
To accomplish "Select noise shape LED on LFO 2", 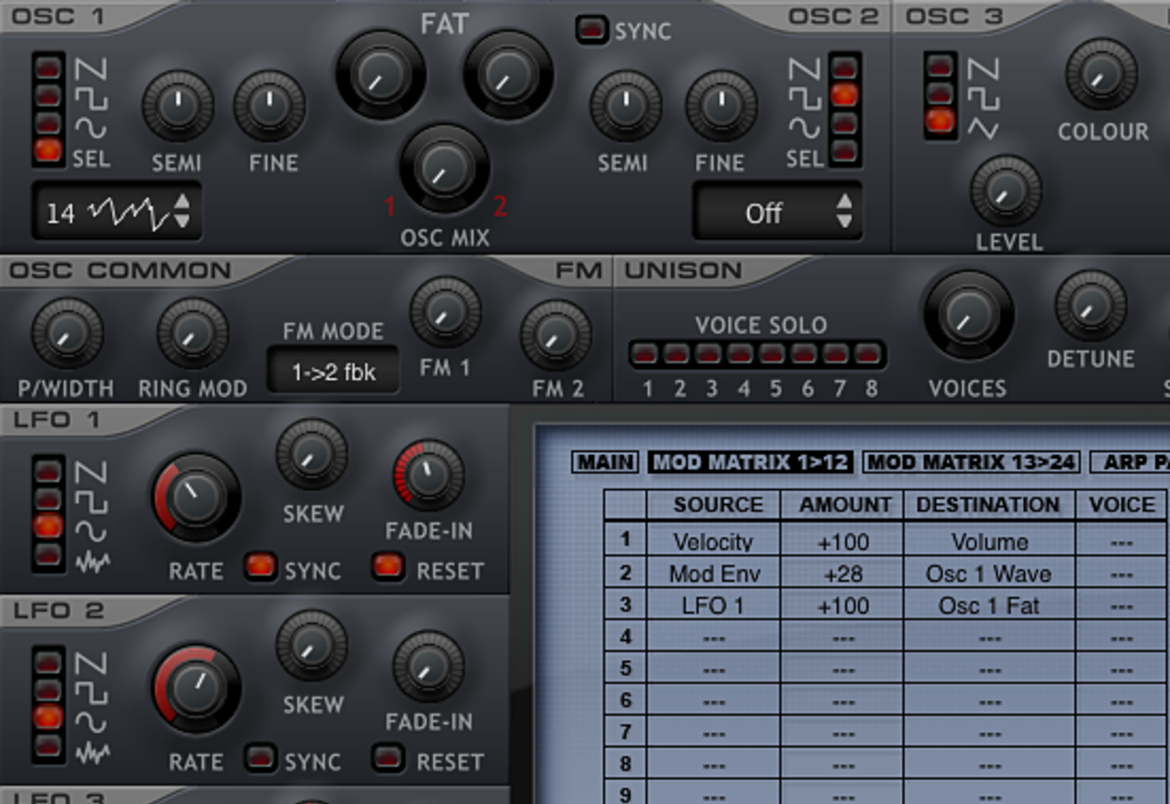I will coord(48,745).
